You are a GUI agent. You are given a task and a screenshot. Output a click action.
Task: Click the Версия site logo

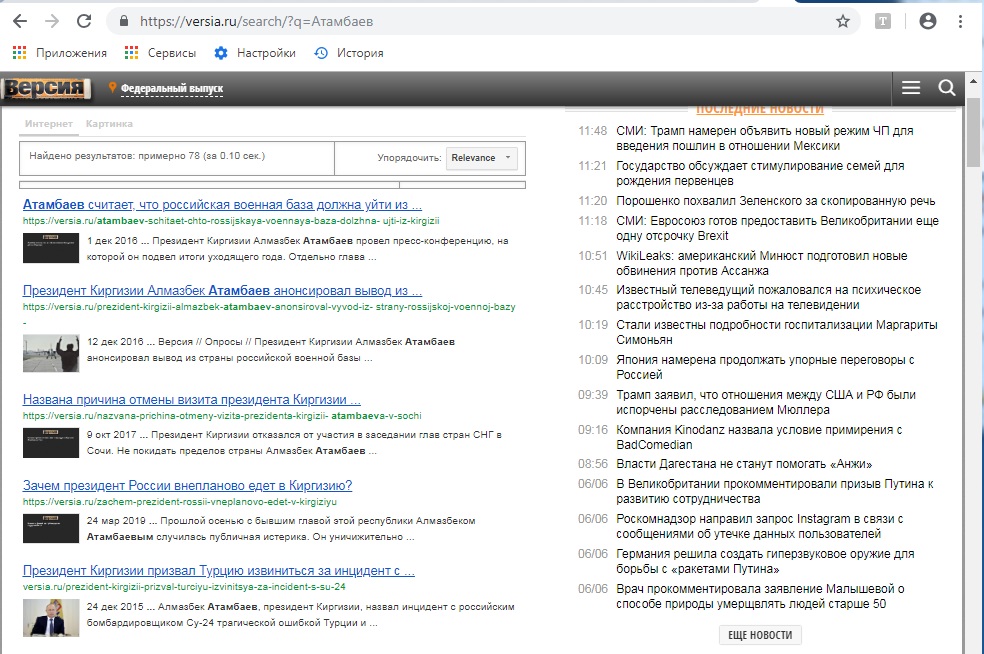point(47,89)
